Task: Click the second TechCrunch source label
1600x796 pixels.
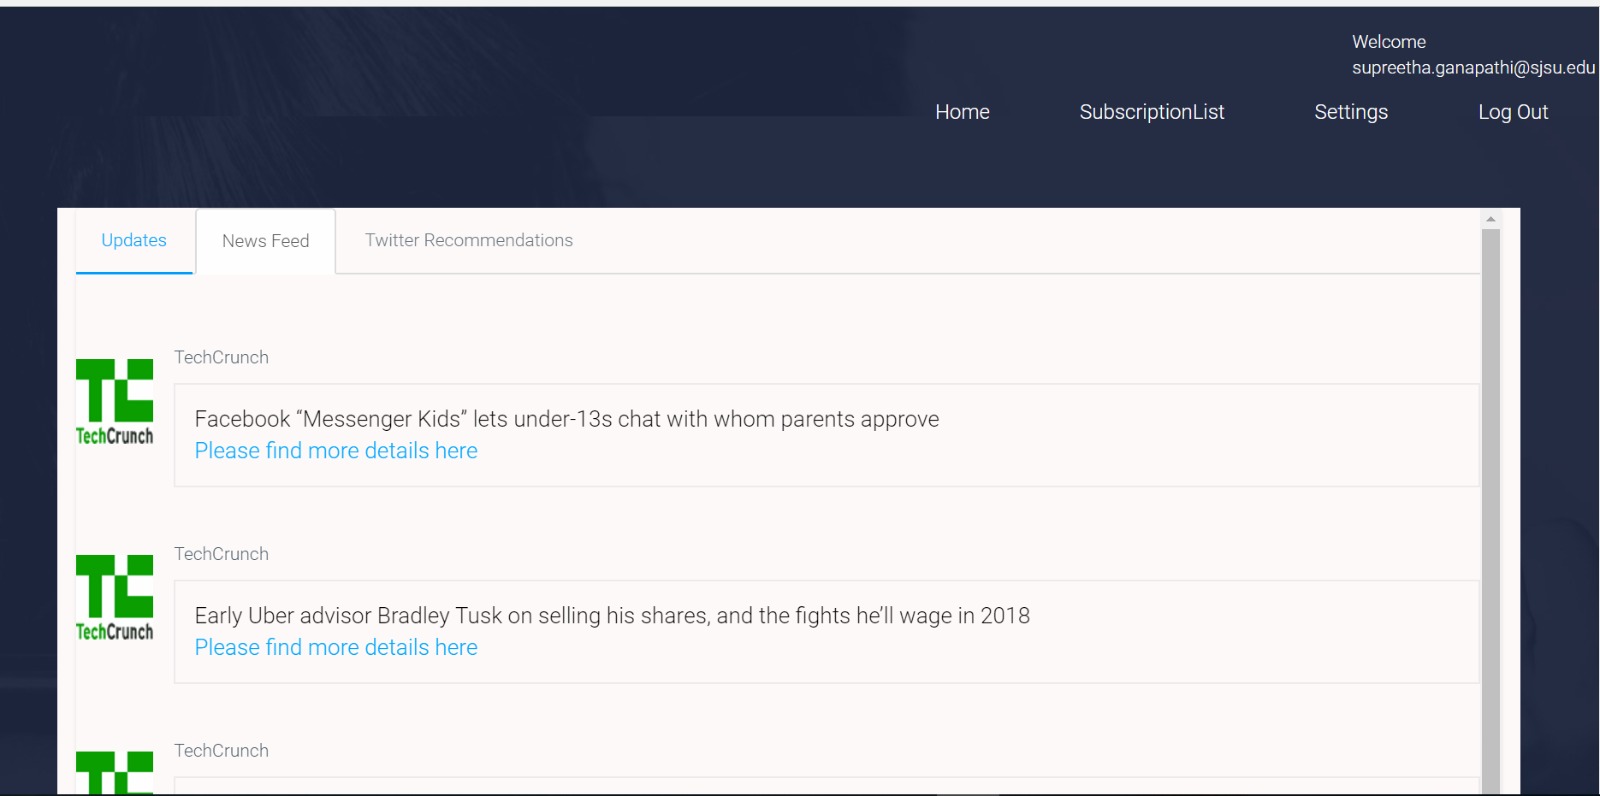Action: pos(221,554)
